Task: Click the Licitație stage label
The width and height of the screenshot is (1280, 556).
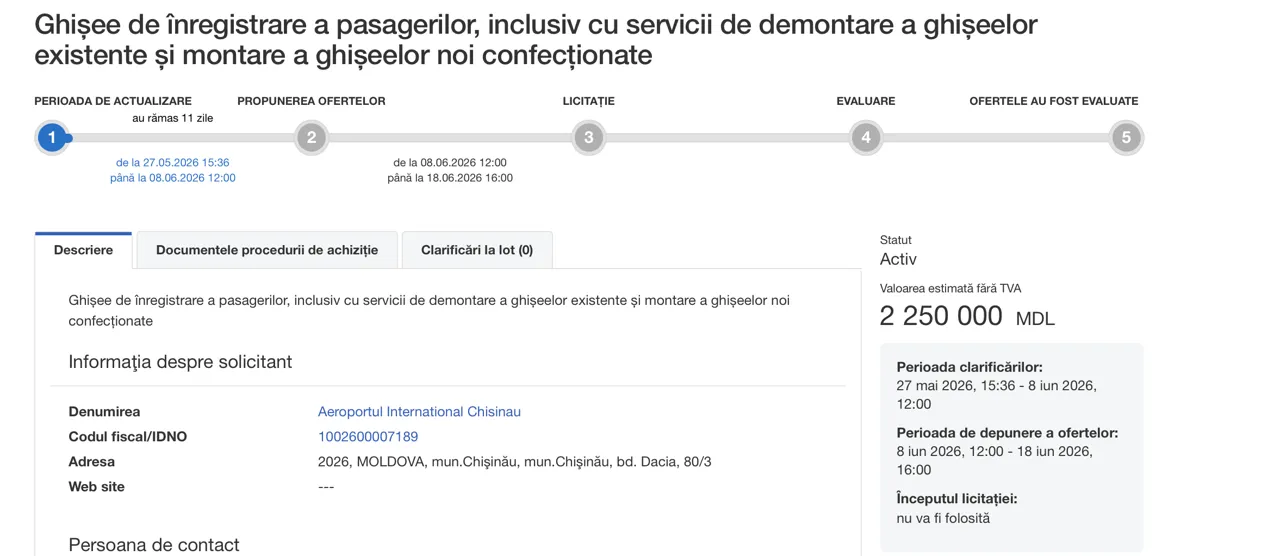Action: click(589, 101)
